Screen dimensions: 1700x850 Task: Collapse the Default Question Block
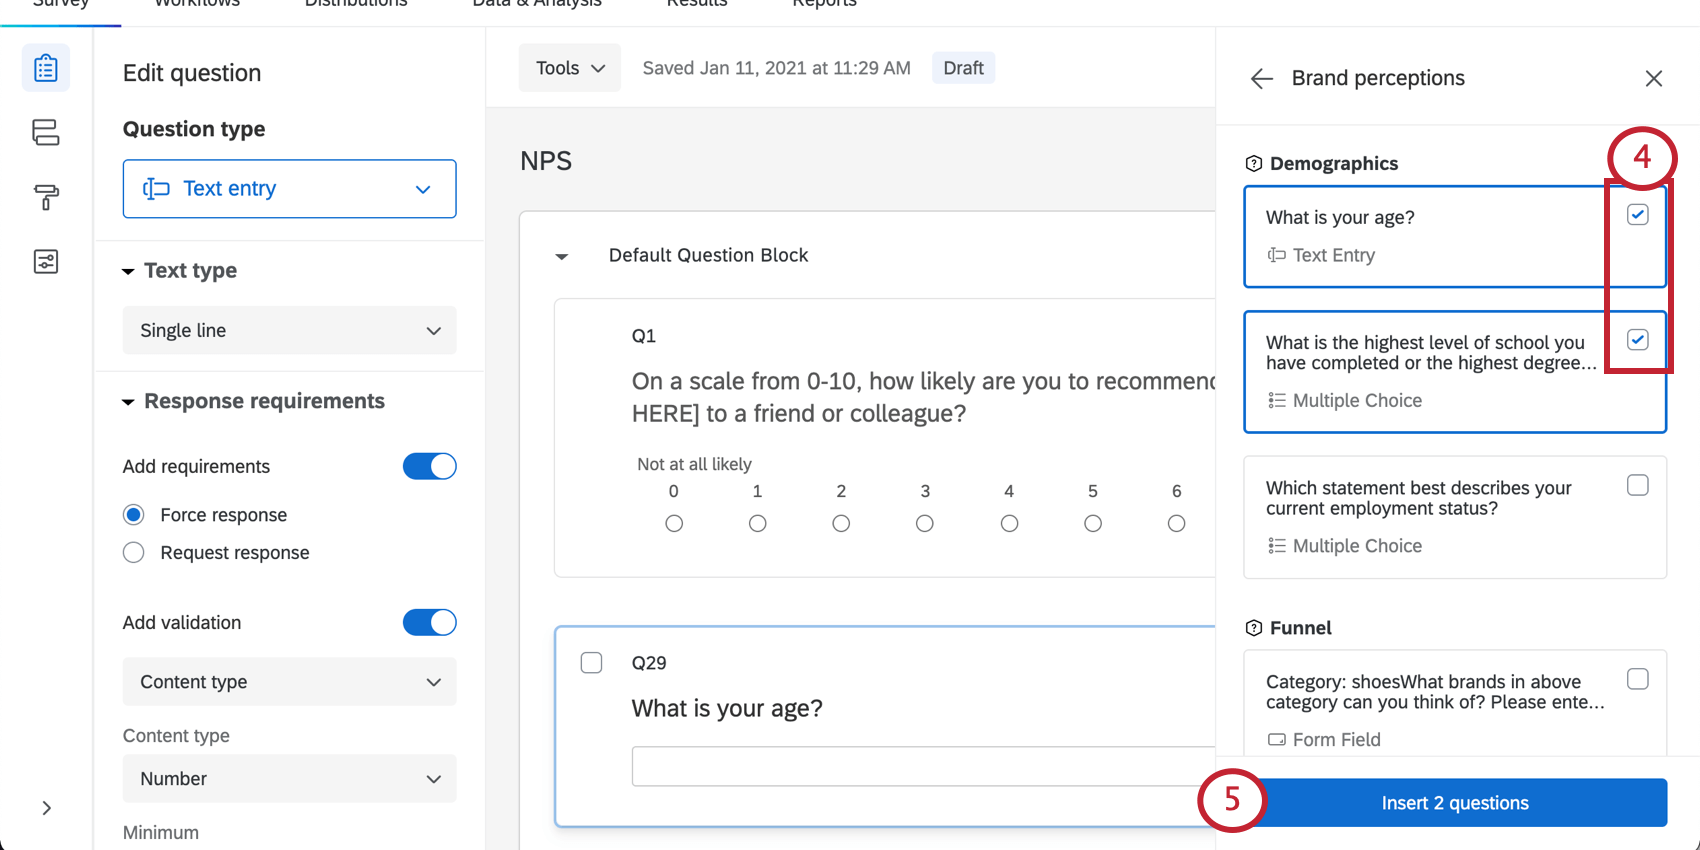[x=562, y=256]
